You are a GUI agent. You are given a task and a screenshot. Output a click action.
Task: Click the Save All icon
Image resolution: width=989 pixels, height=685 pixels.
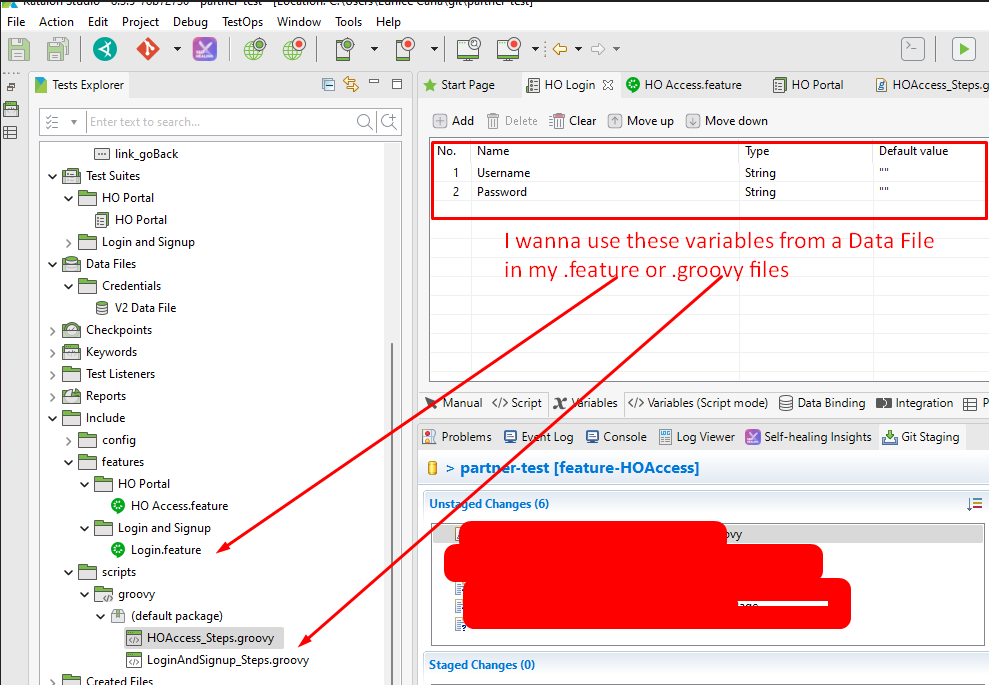click(57, 48)
